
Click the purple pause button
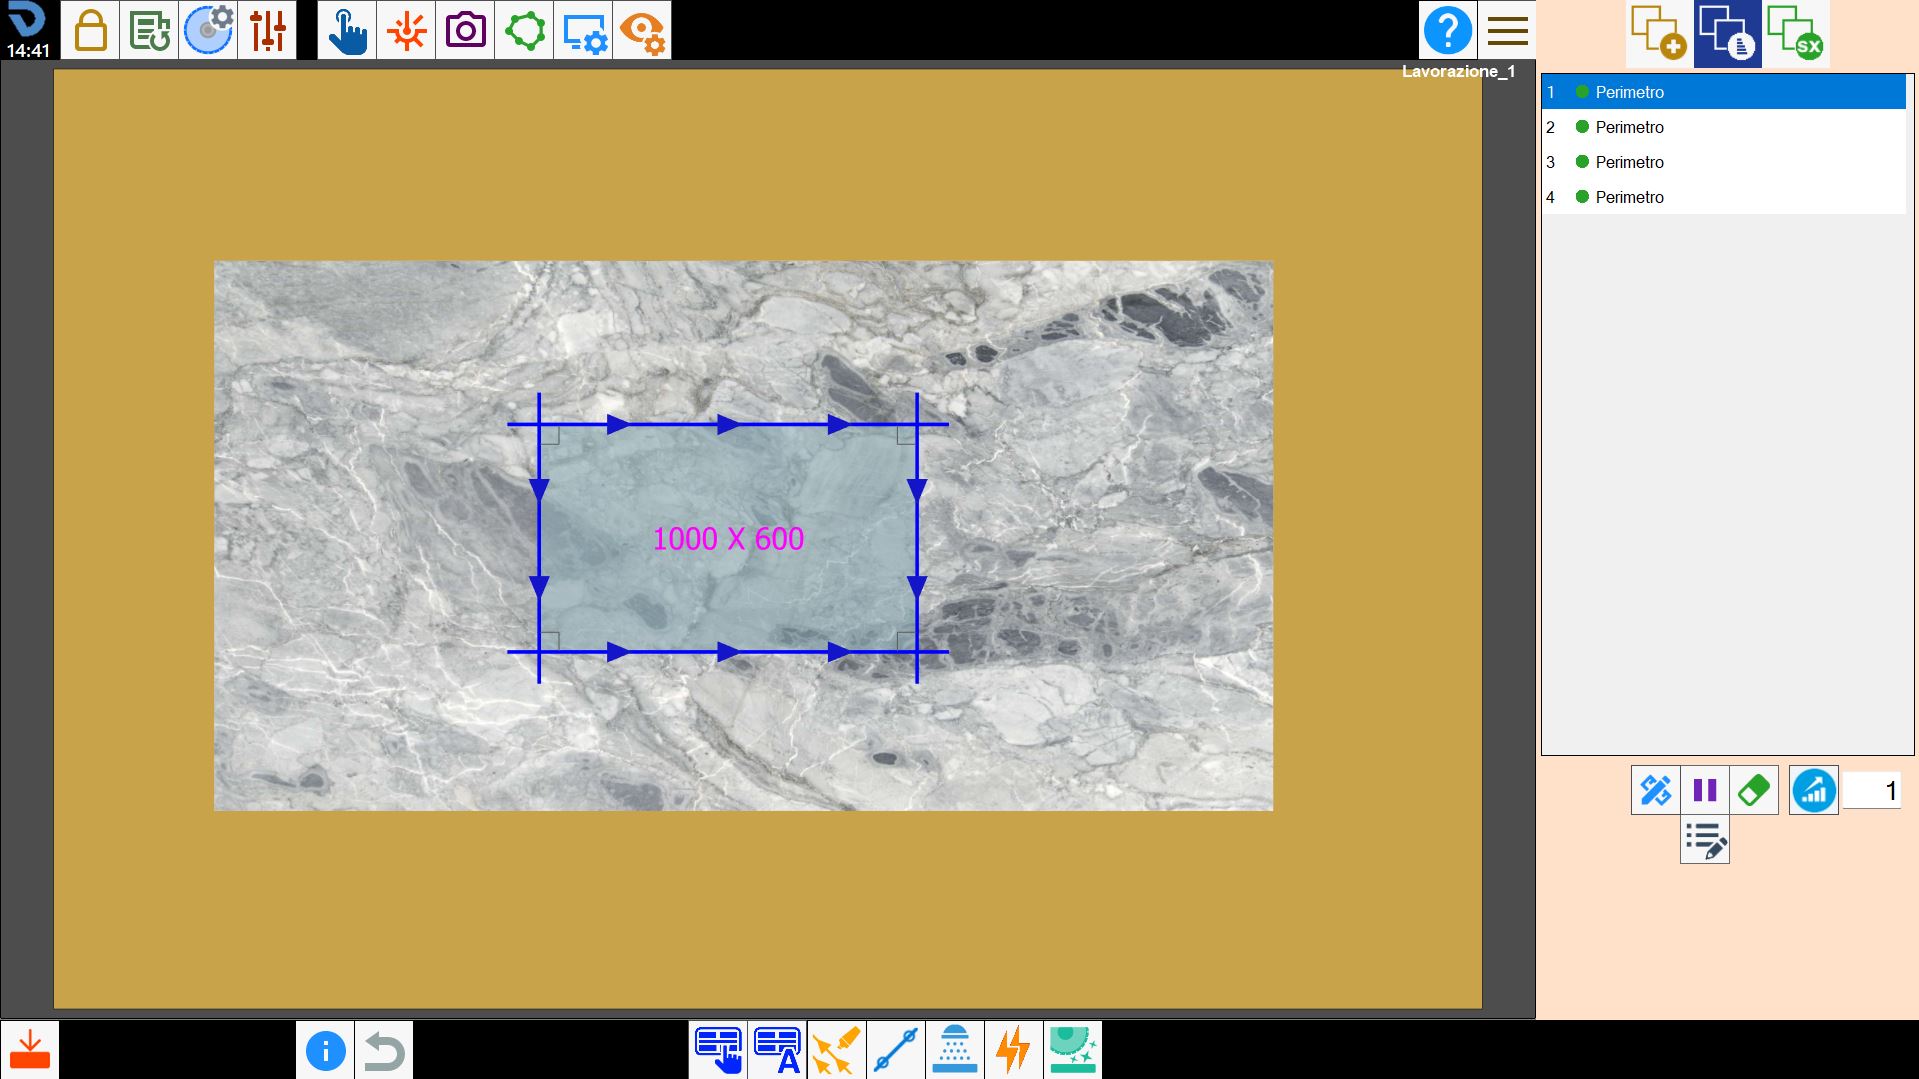1705,790
